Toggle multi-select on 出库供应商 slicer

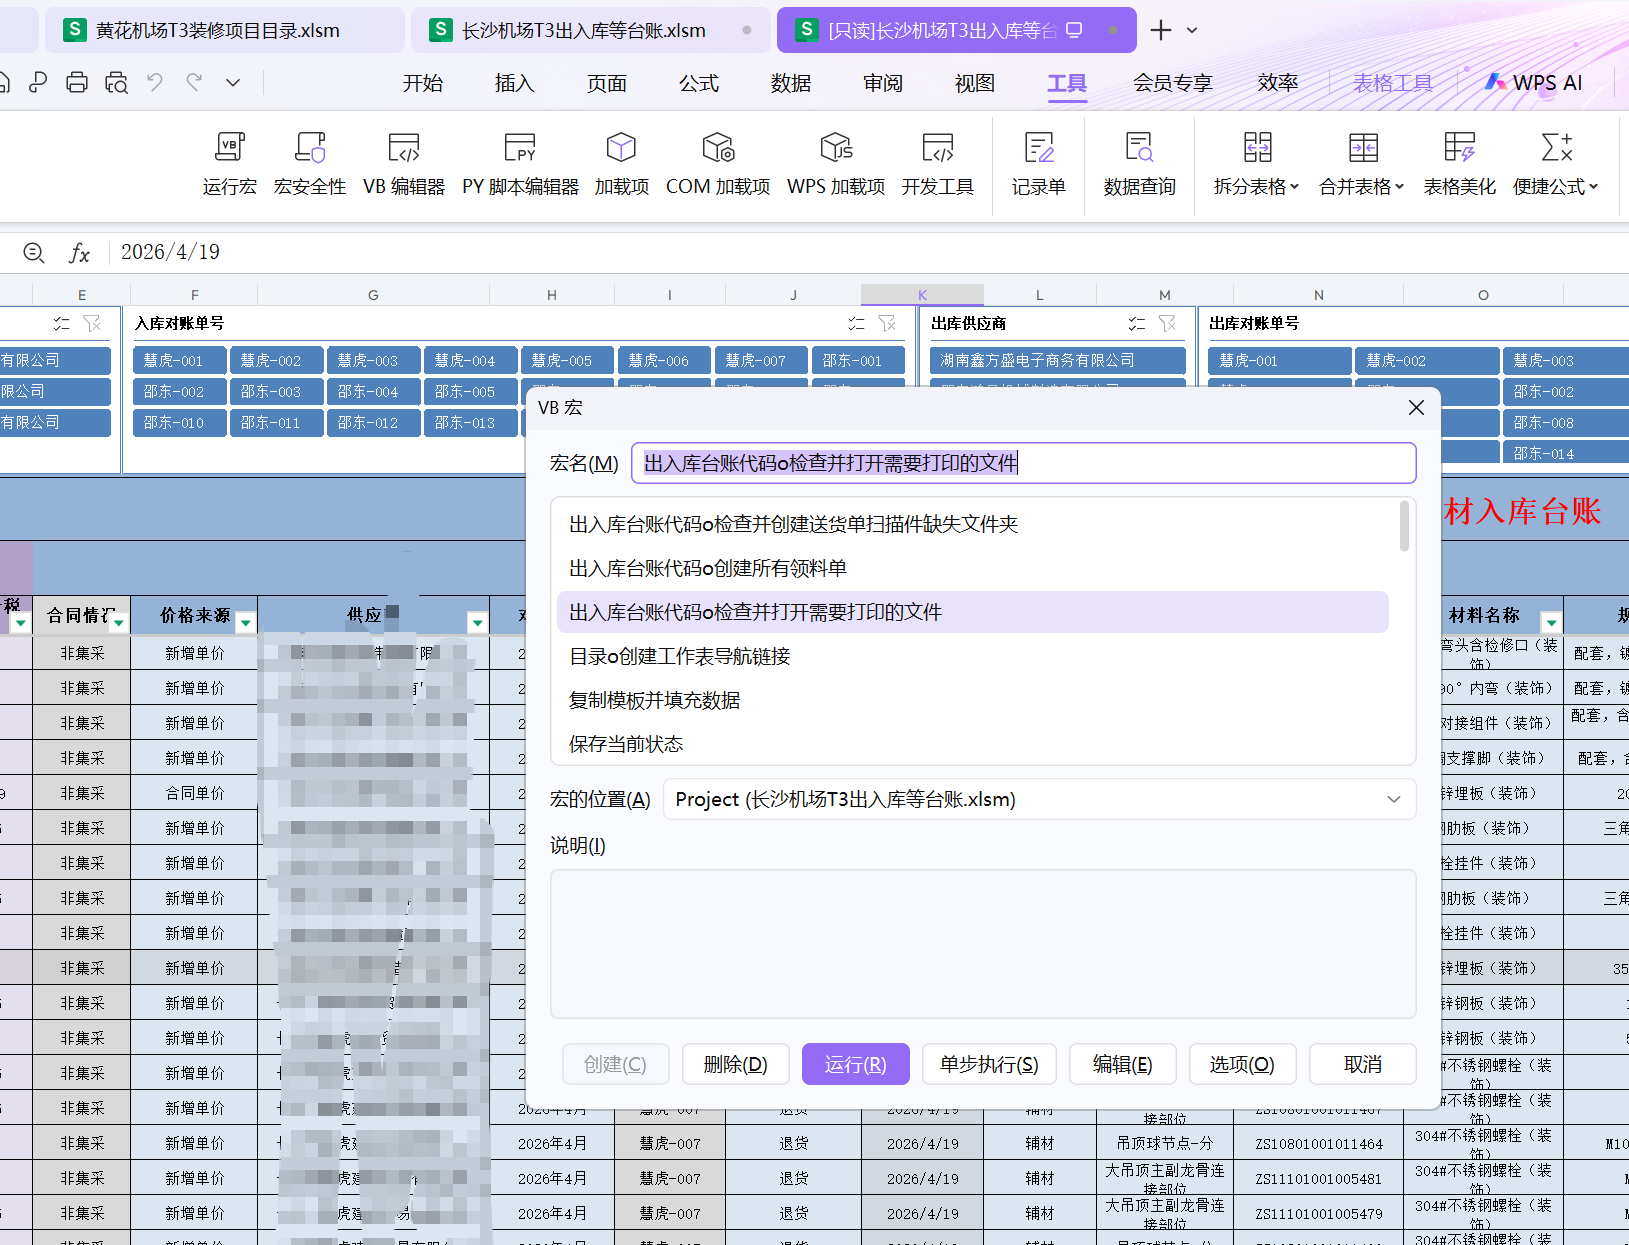pos(1136,323)
